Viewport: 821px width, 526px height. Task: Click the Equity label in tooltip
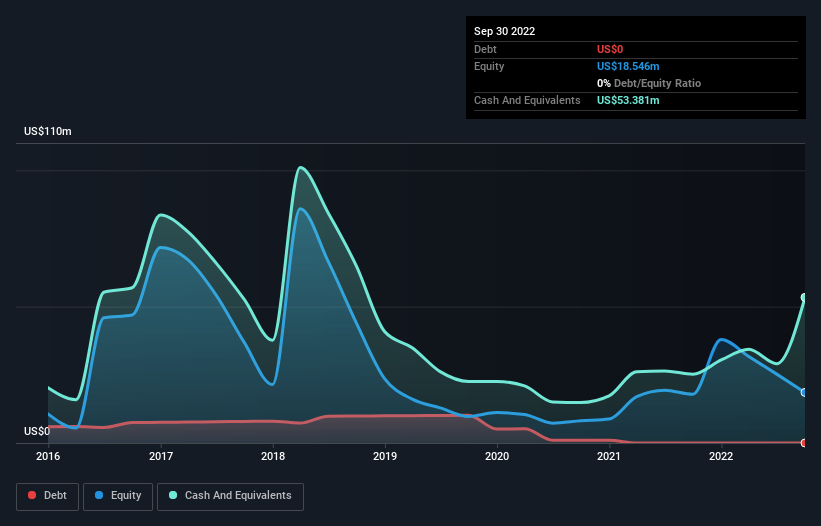489,66
